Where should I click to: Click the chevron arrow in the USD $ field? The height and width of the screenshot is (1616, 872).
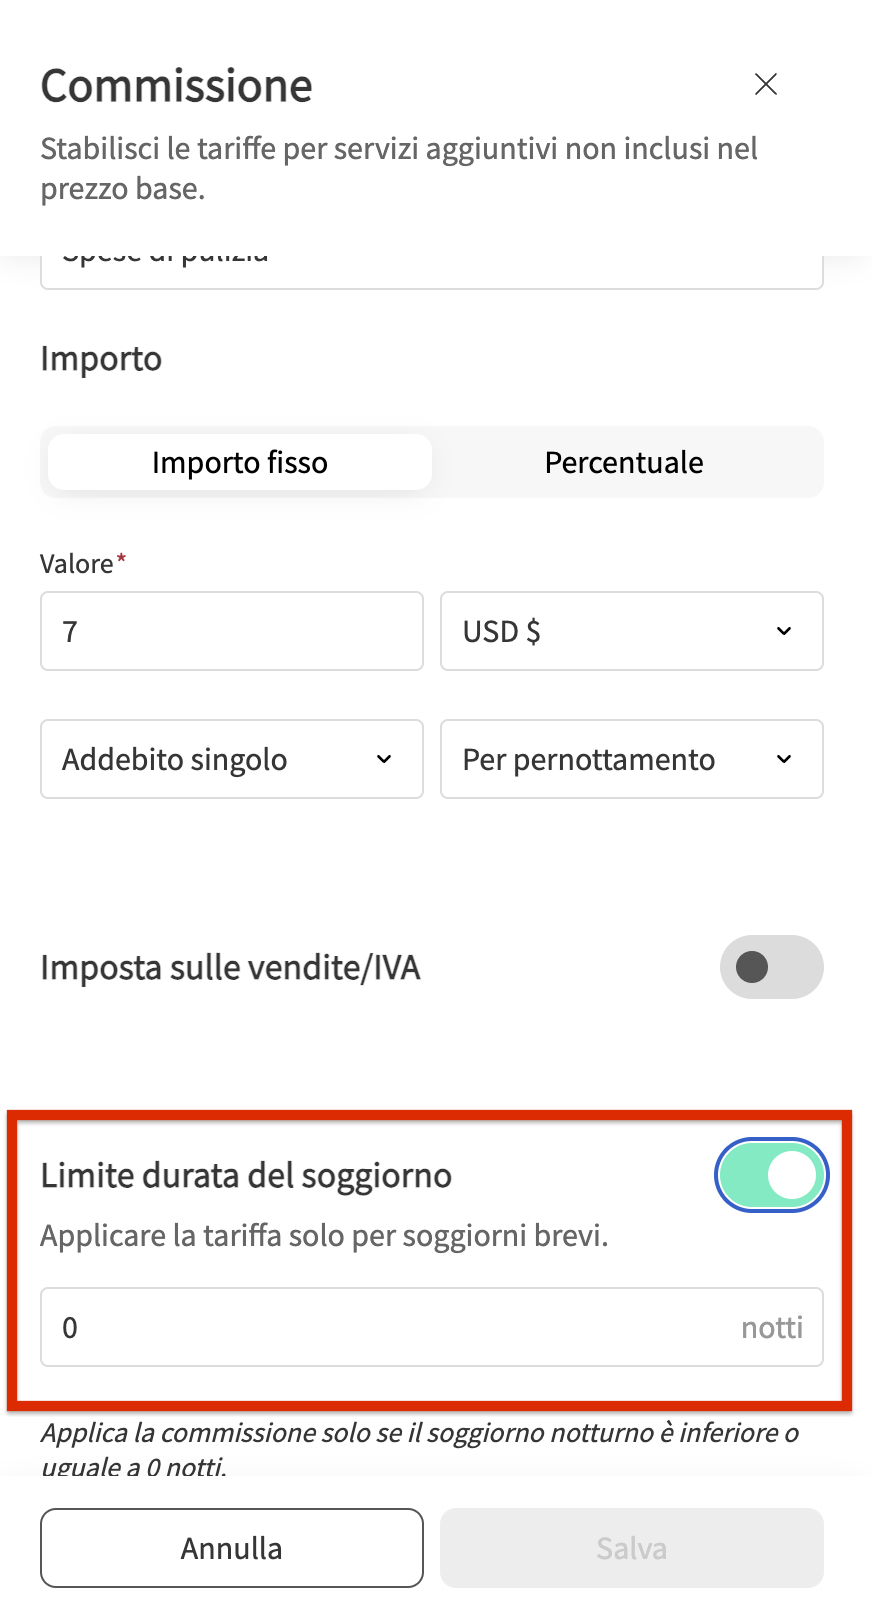click(784, 631)
